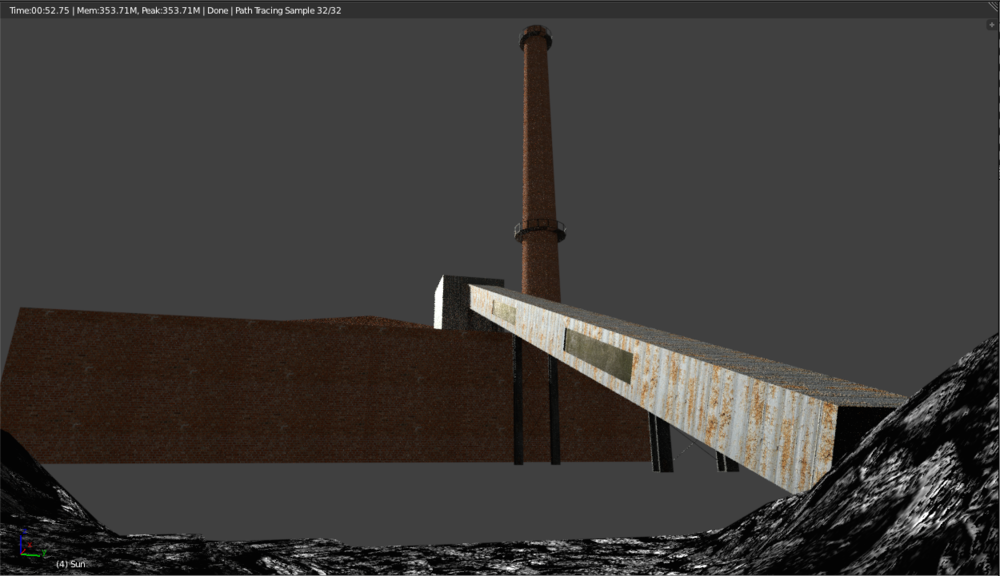1000x576 pixels.
Task: Click the area corner widget in top-right
Action: tap(993, 6)
